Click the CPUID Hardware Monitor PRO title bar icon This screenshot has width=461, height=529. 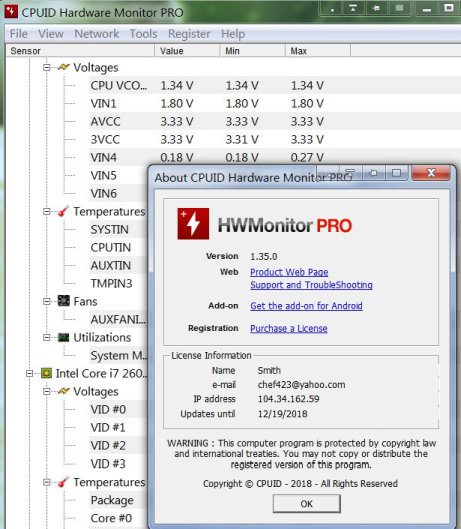[x=11, y=11]
